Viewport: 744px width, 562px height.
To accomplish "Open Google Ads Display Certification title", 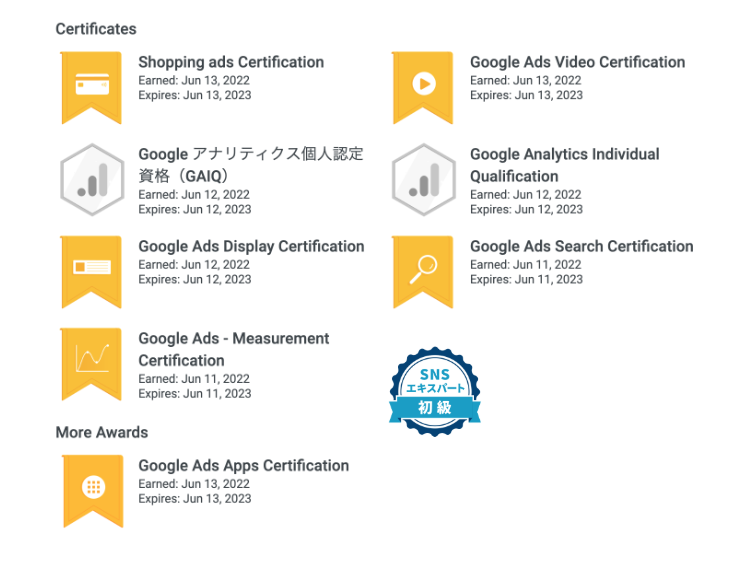I will click(x=251, y=246).
